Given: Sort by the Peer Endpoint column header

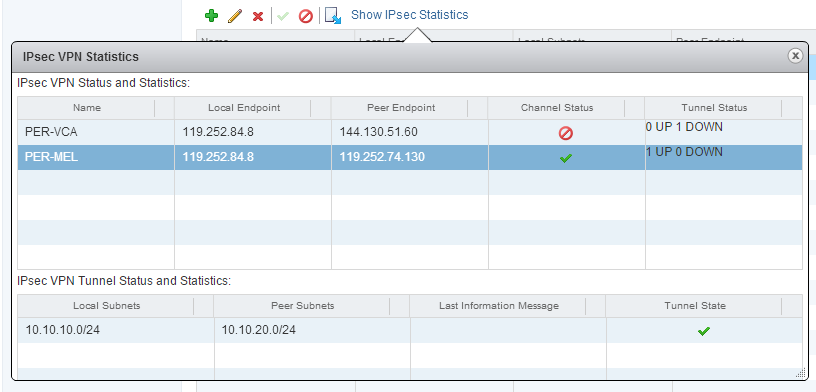Looking at the screenshot, I should click(401, 108).
